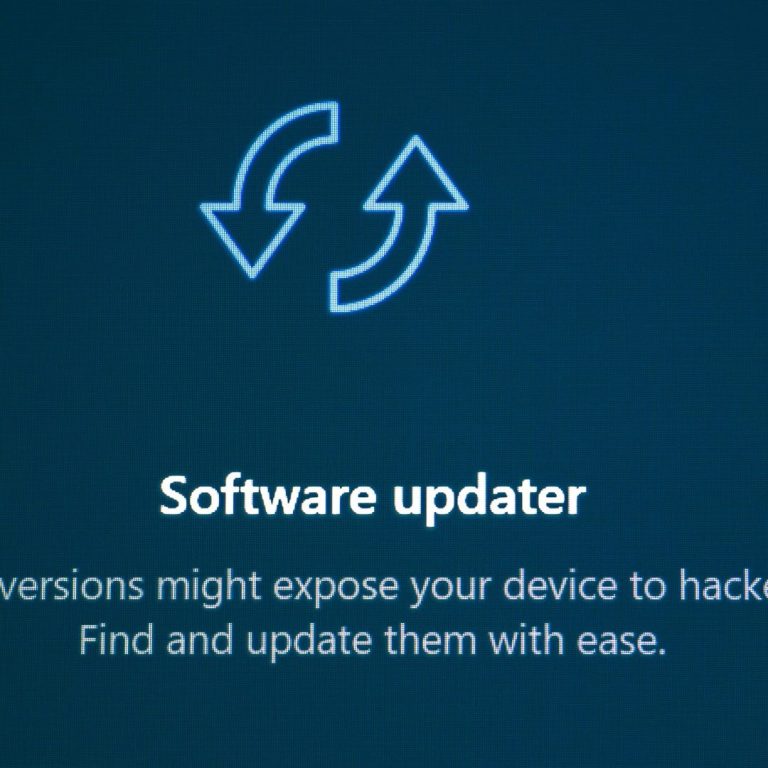Click the tail of the upward curved arrow

(x=338, y=290)
